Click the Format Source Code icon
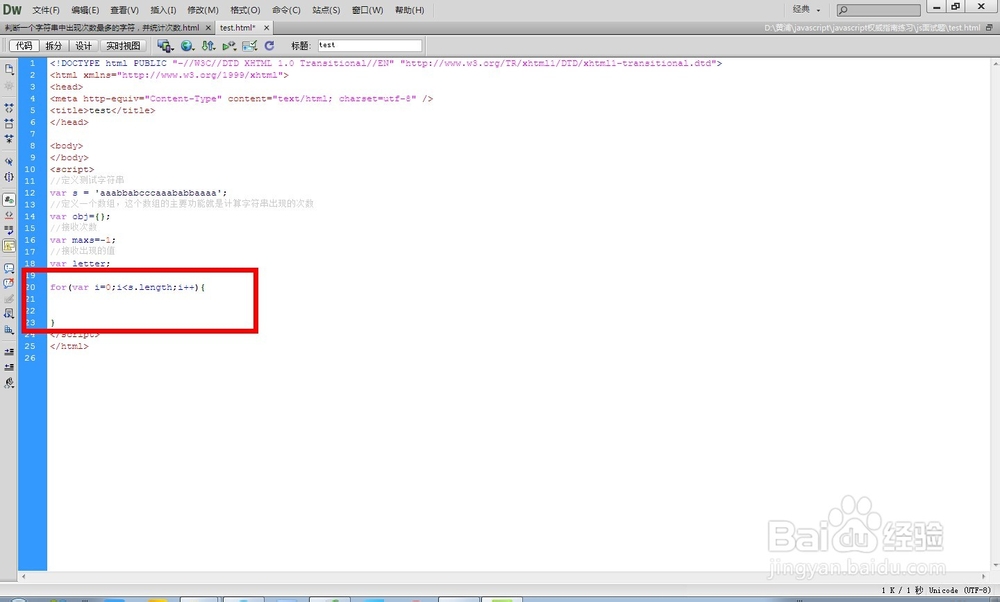 click(9, 383)
